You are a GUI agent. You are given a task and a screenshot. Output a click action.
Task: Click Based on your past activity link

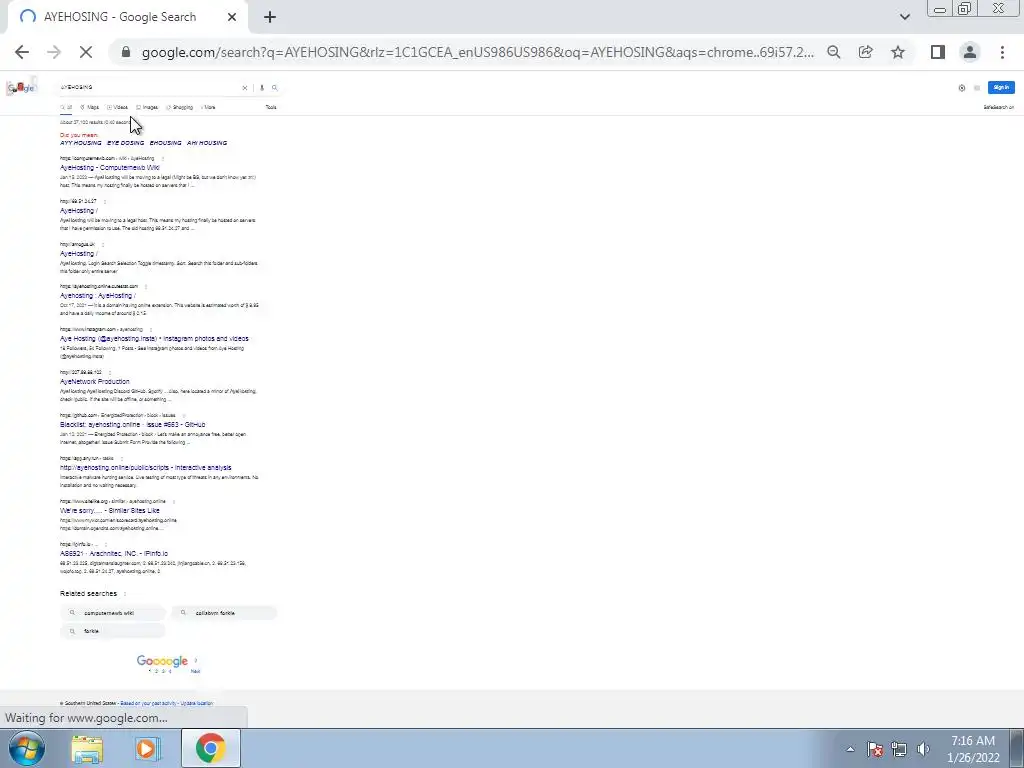148,703
